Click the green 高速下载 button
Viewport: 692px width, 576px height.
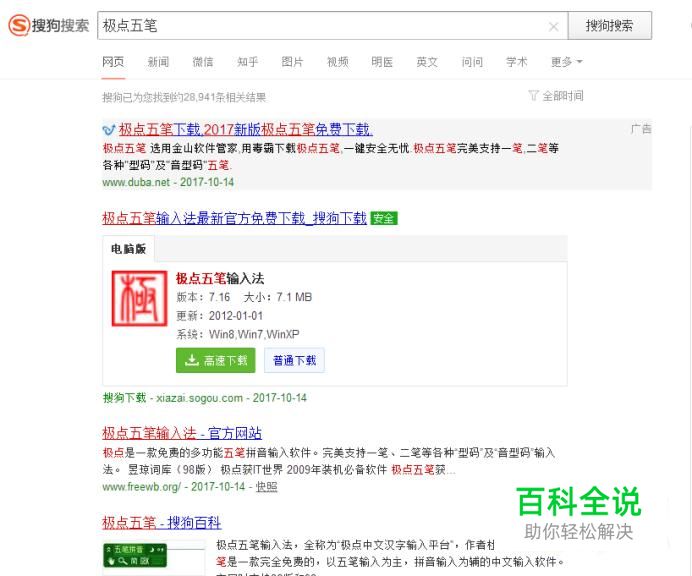pyautogui.click(x=215, y=360)
